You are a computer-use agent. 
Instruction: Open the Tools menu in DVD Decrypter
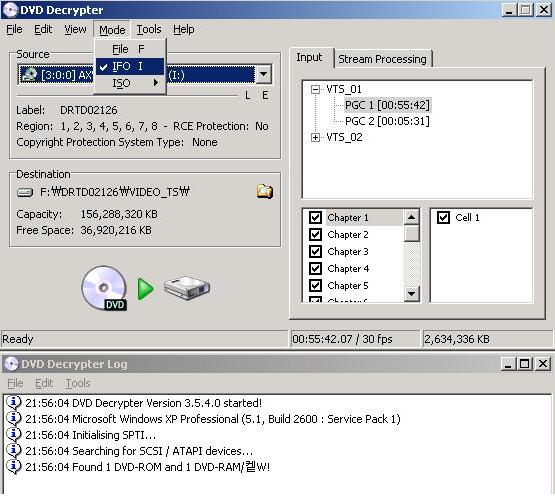tap(149, 29)
